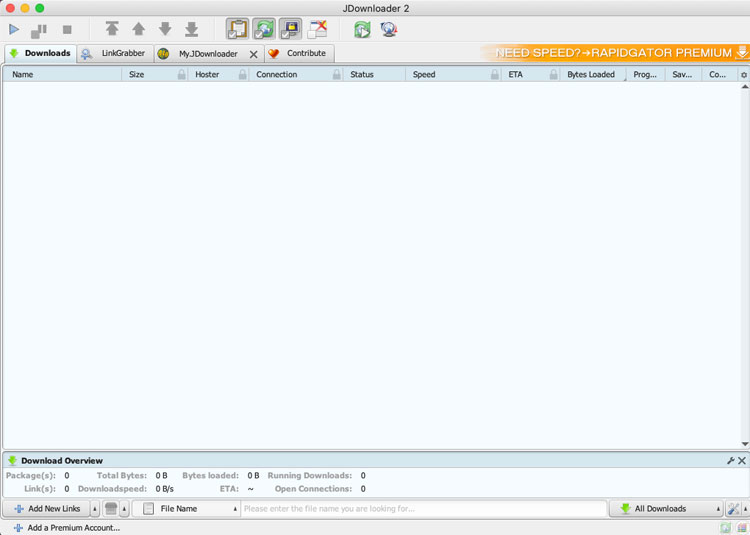Open the LinkGrabber tab
The width and height of the screenshot is (750, 535).
point(115,53)
